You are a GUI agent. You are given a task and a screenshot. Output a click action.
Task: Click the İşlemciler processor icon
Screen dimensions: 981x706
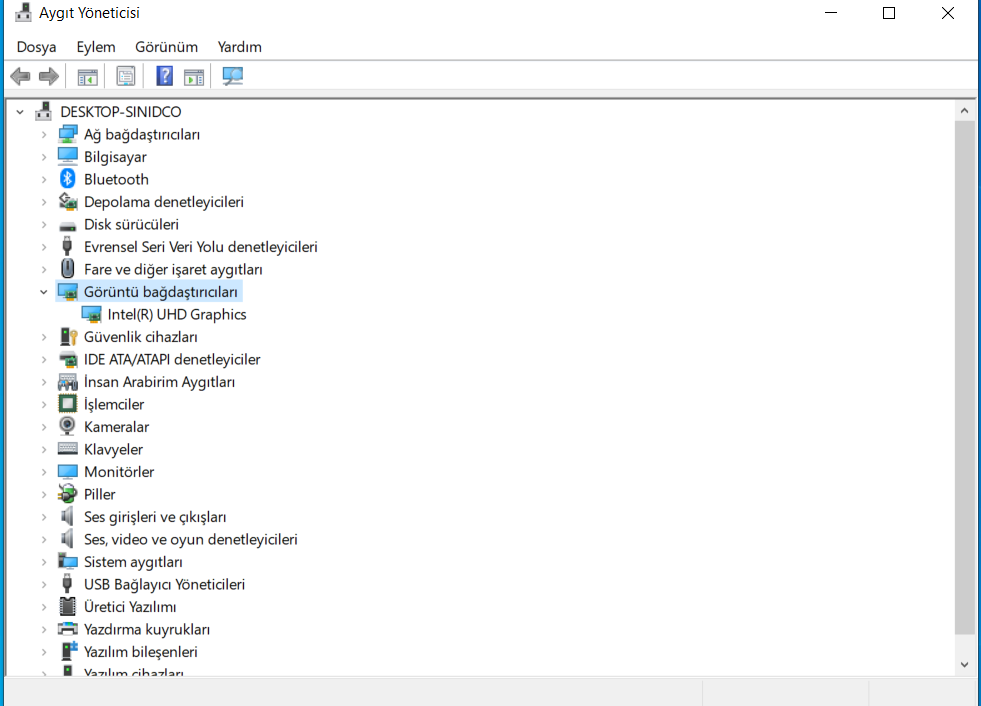click(x=68, y=404)
